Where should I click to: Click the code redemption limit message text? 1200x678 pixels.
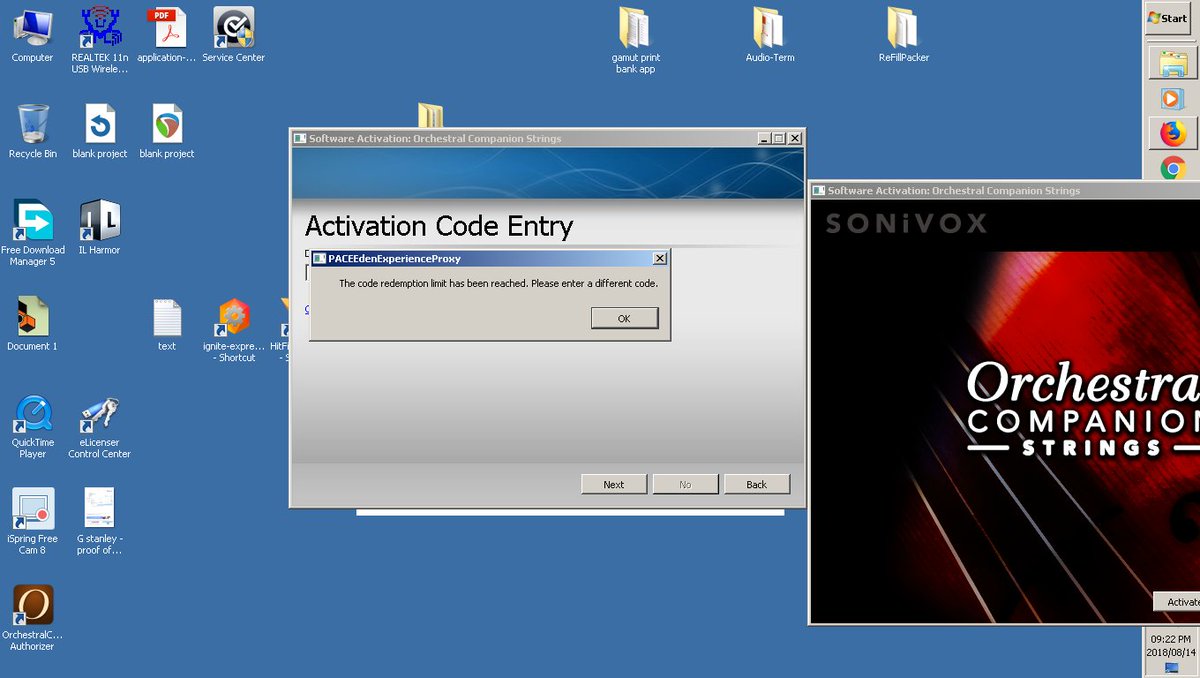[498, 284]
